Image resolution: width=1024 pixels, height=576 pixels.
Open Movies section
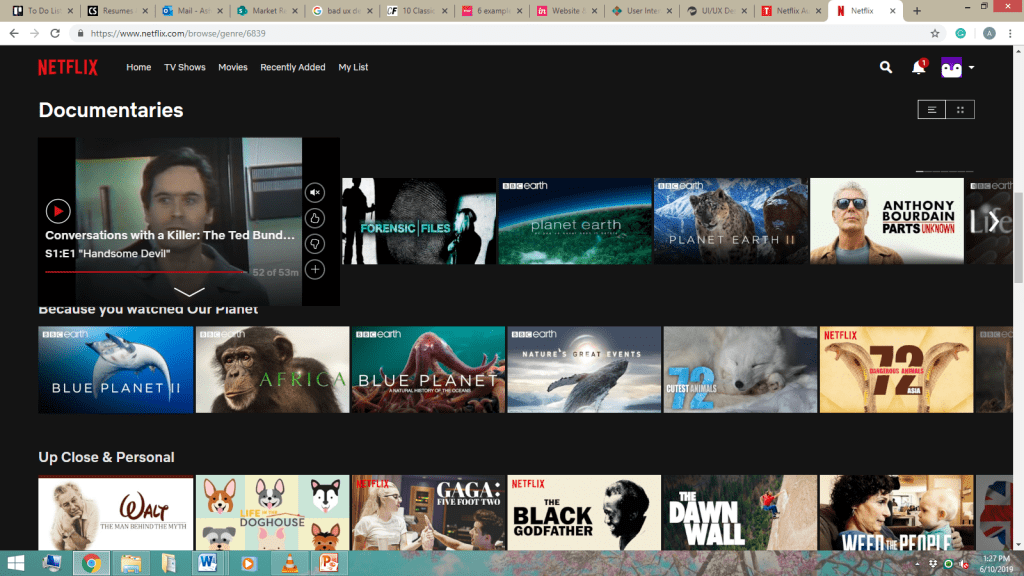(232, 67)
